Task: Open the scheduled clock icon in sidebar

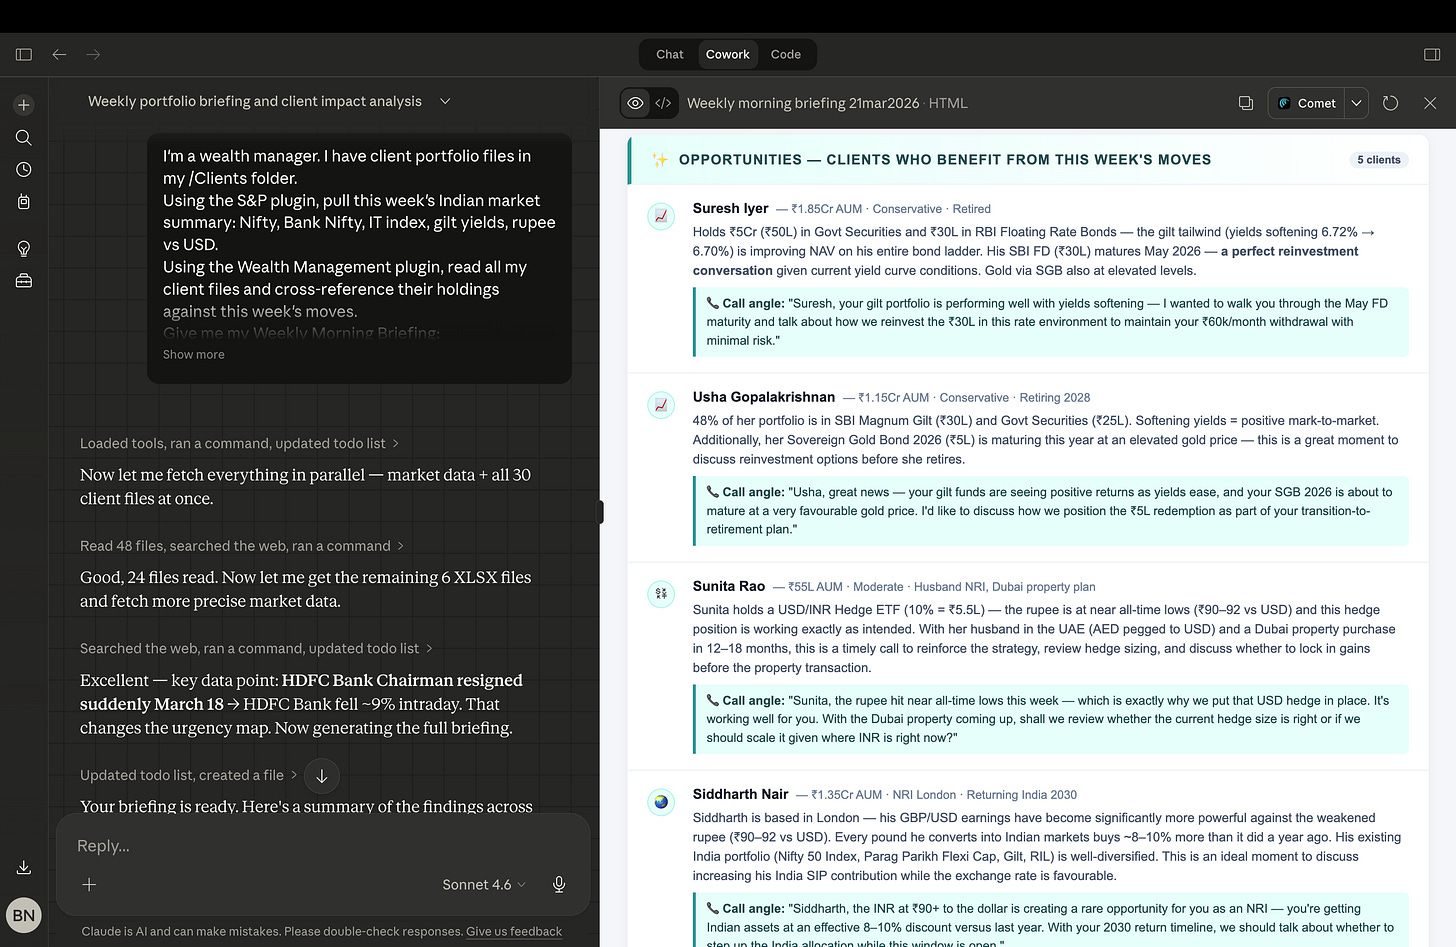Action: click(x=24, y=169)
